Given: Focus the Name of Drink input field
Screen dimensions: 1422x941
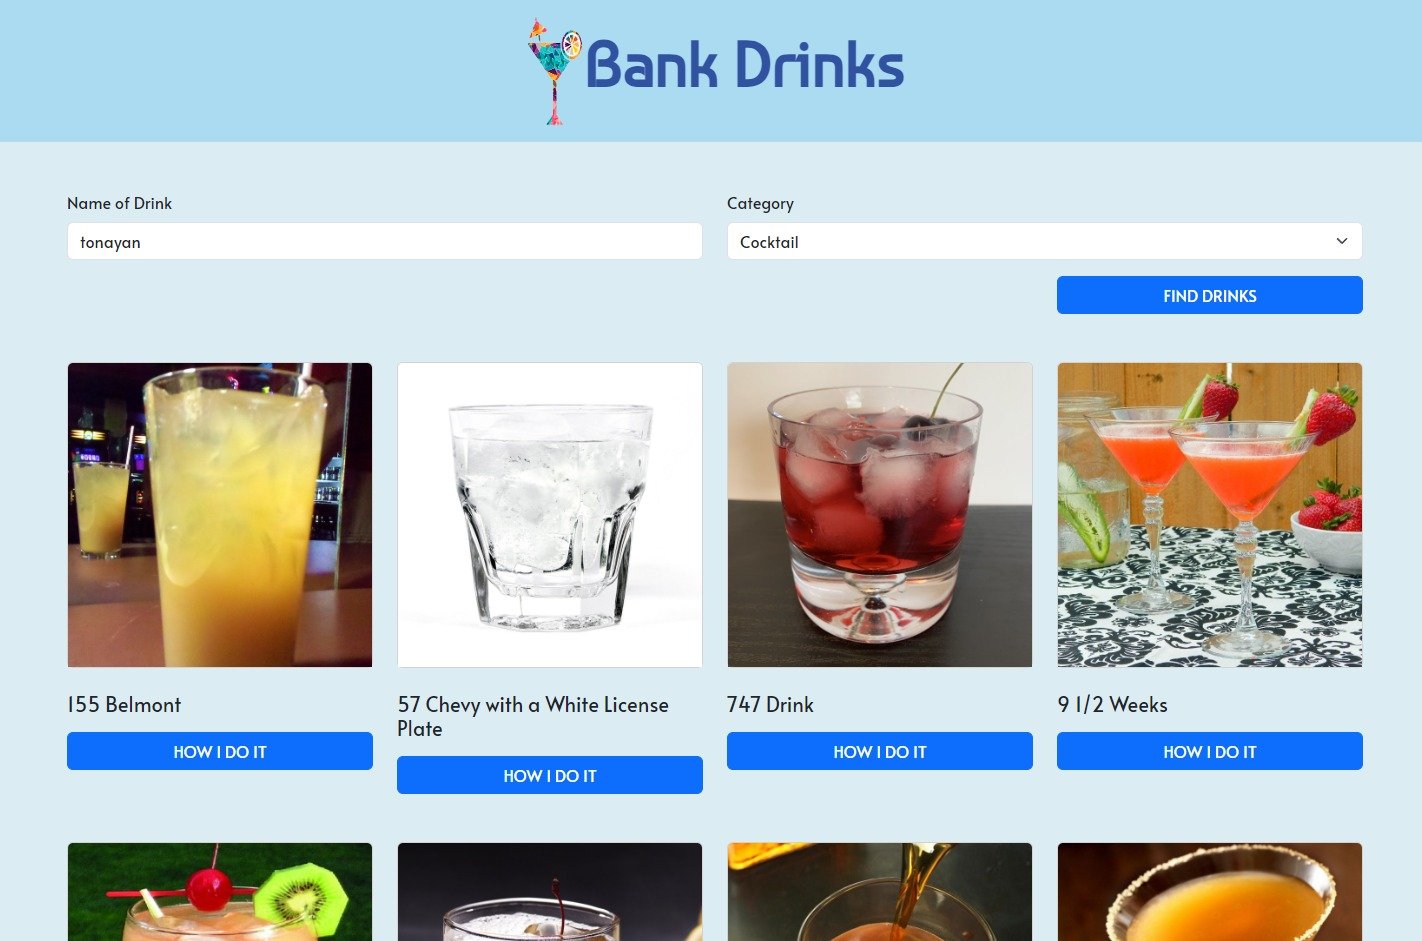Looking at the screenshot, I should click(385, 241).
